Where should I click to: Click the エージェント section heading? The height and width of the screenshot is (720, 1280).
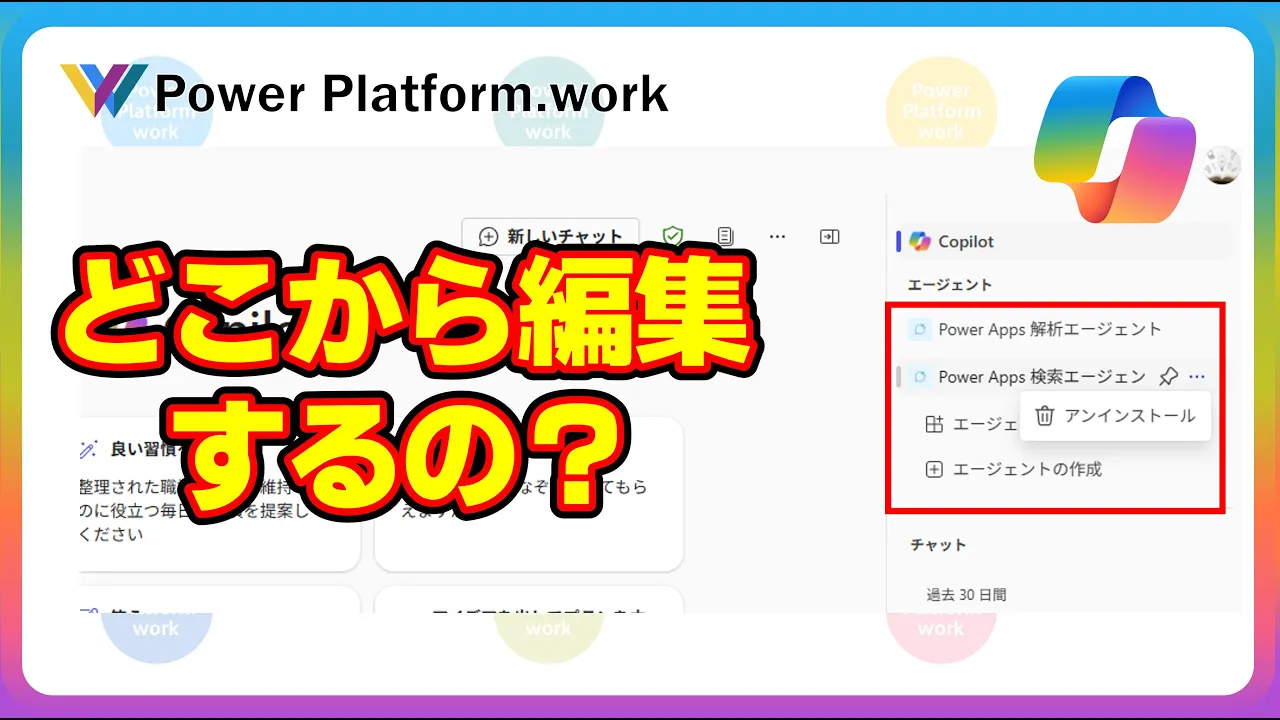click(950, 285)
